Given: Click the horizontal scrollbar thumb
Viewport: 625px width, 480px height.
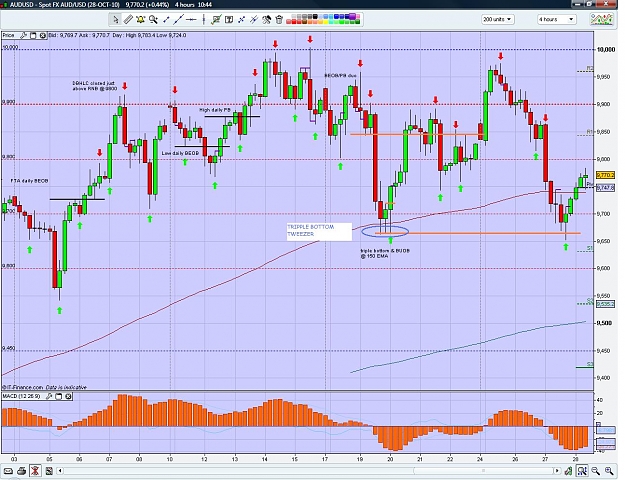Looking at the screenshot, I should (x=483, y=471).
